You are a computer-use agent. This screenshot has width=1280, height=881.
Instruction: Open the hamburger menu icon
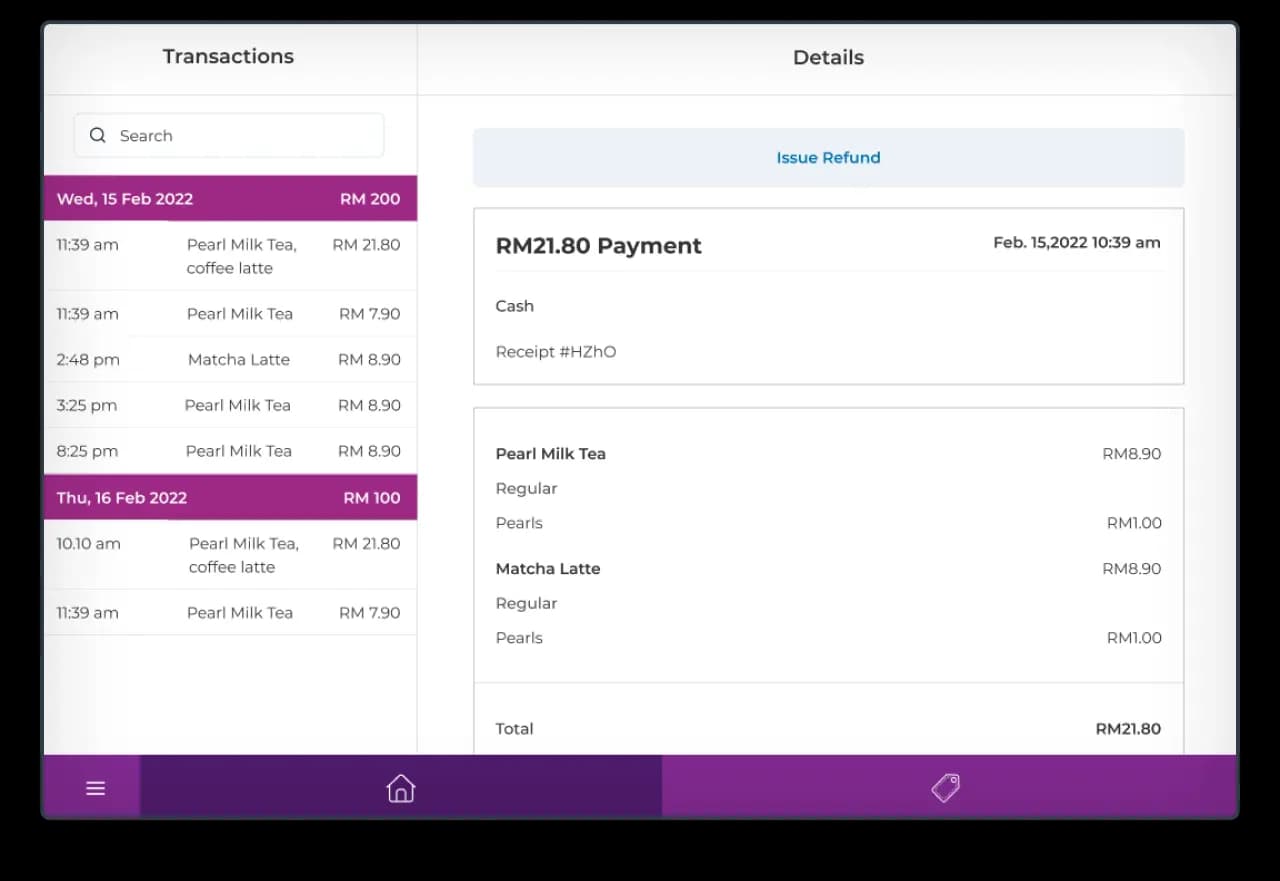coord(95,788)
